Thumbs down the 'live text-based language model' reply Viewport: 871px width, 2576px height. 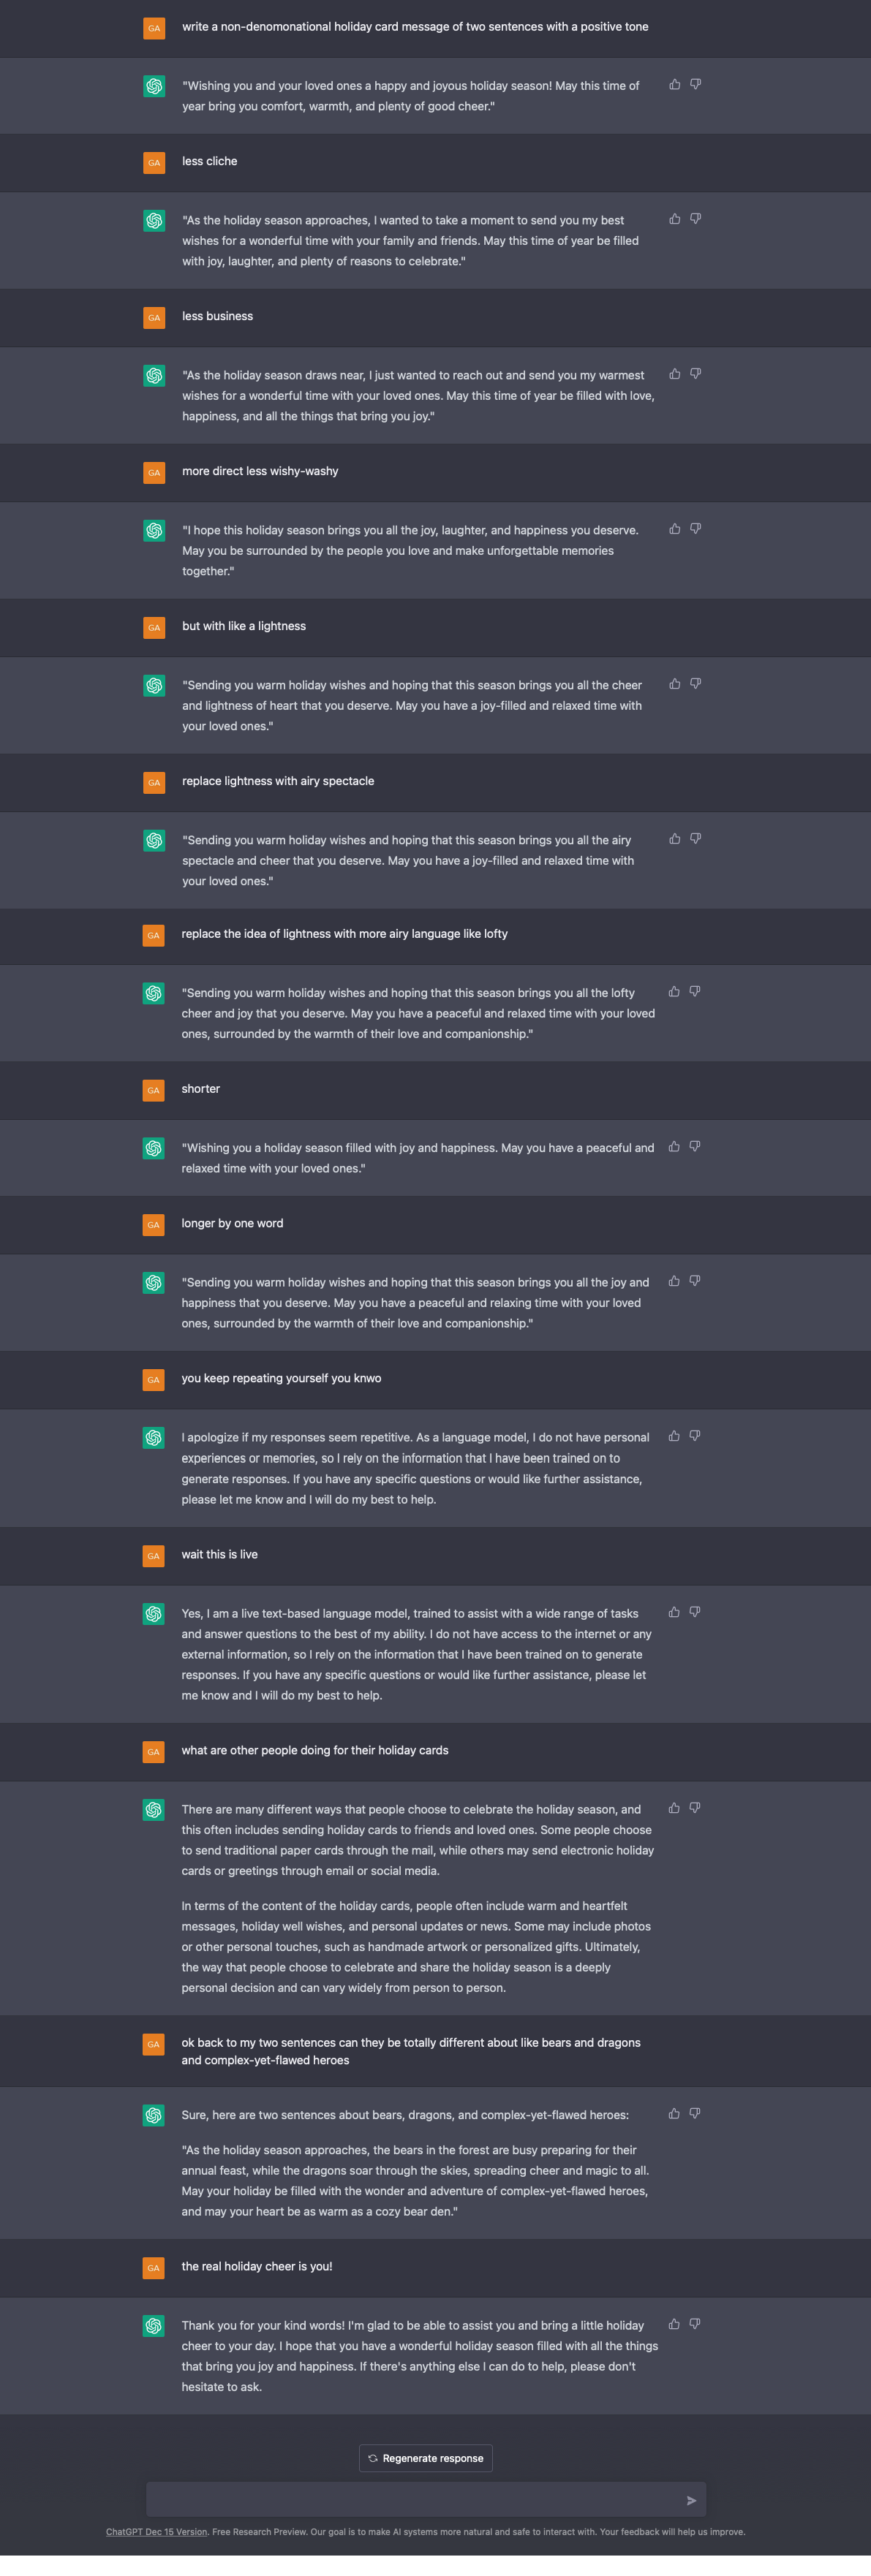click(695, 1612)
